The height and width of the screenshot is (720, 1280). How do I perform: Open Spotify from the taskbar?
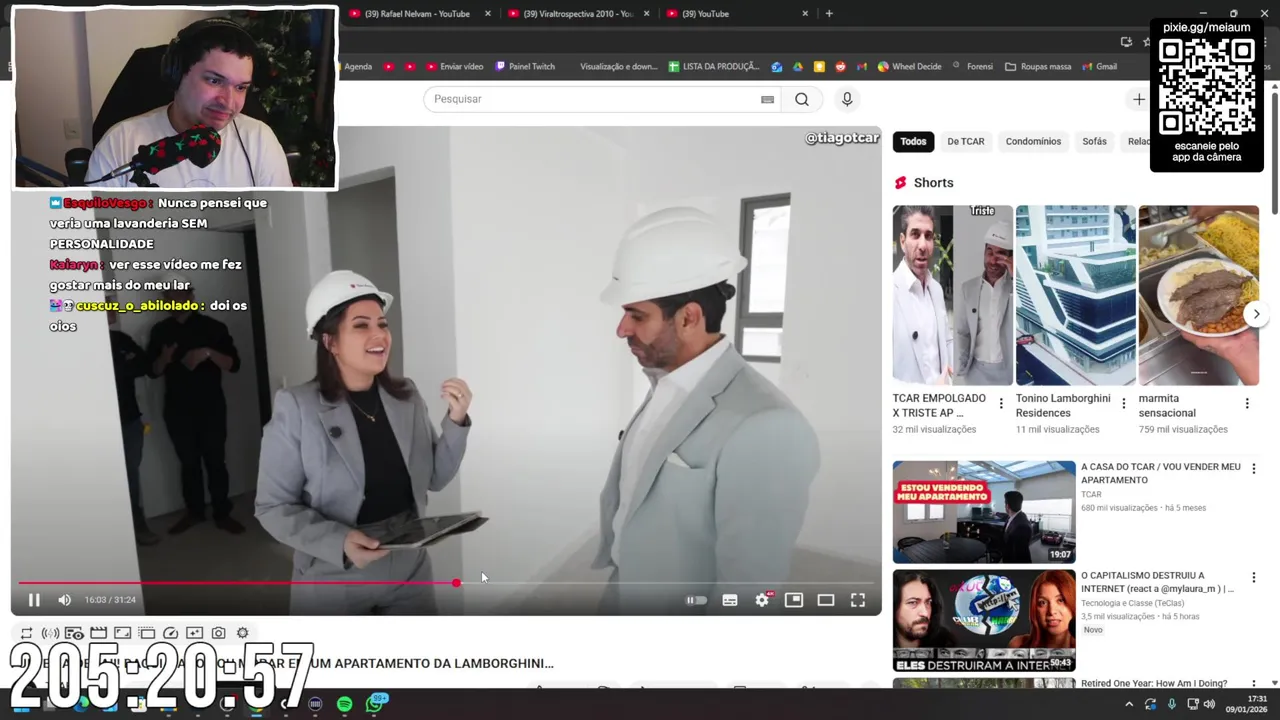pos(344,704)
